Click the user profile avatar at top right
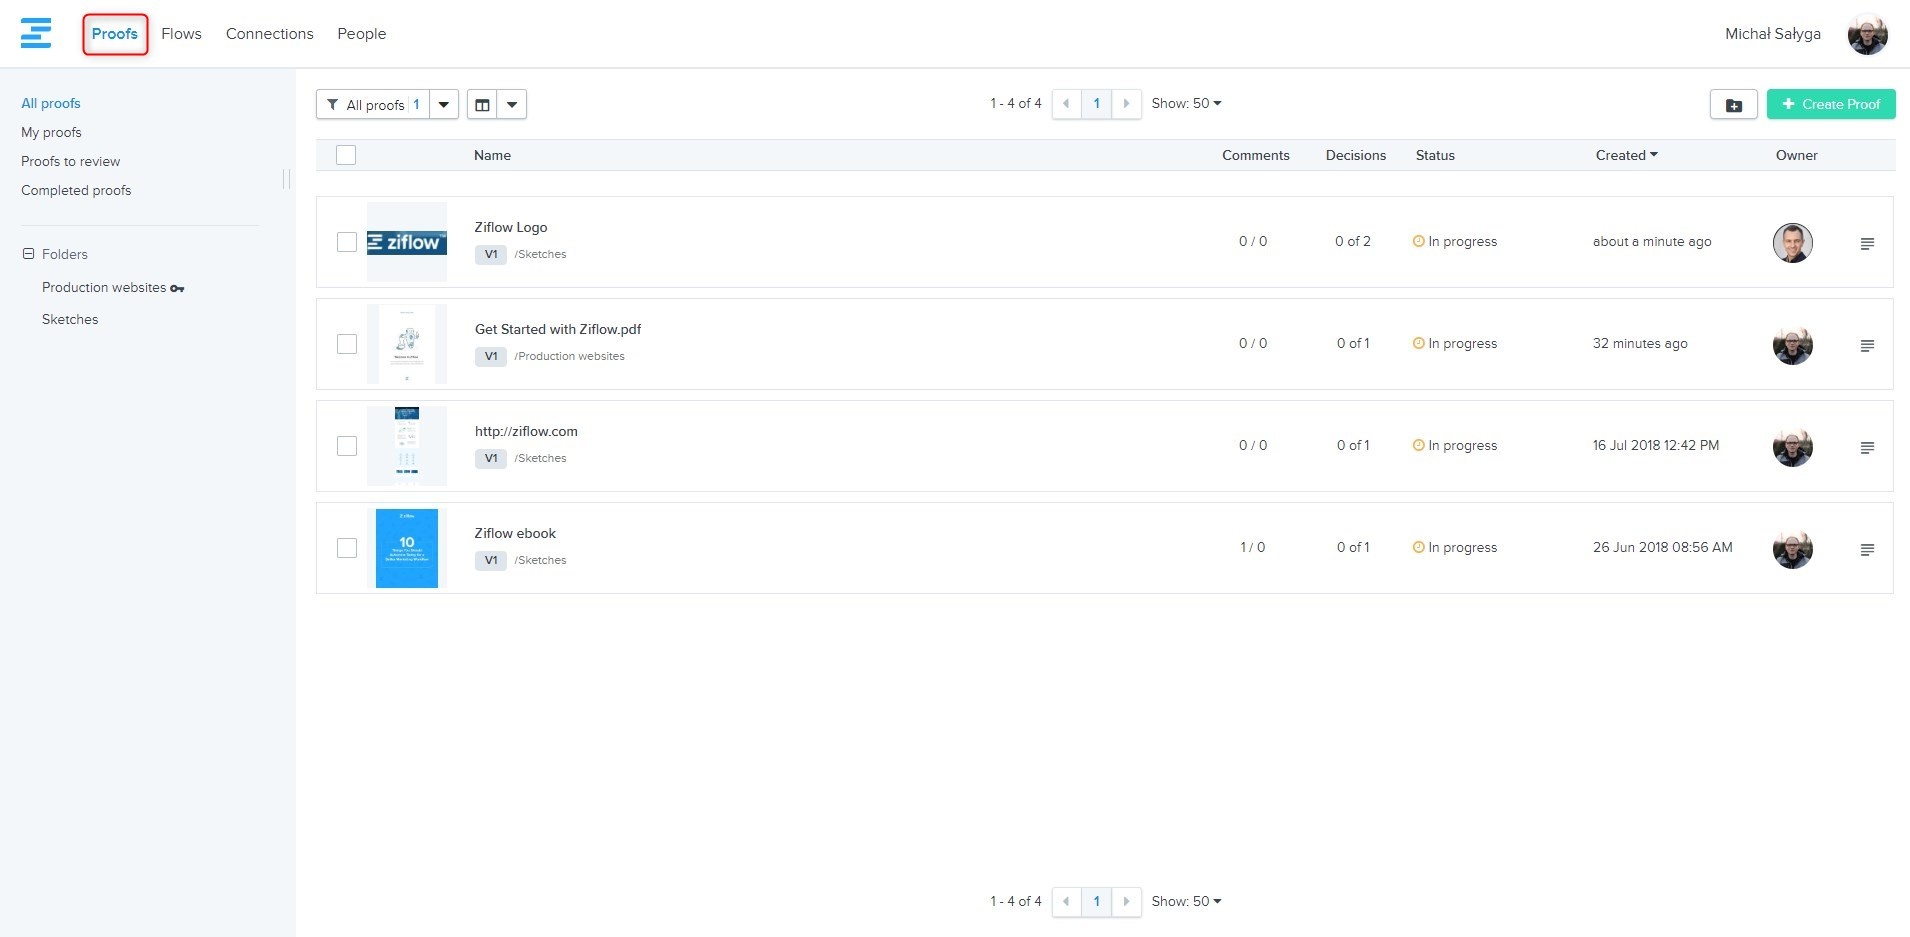 click(1866, 34)
